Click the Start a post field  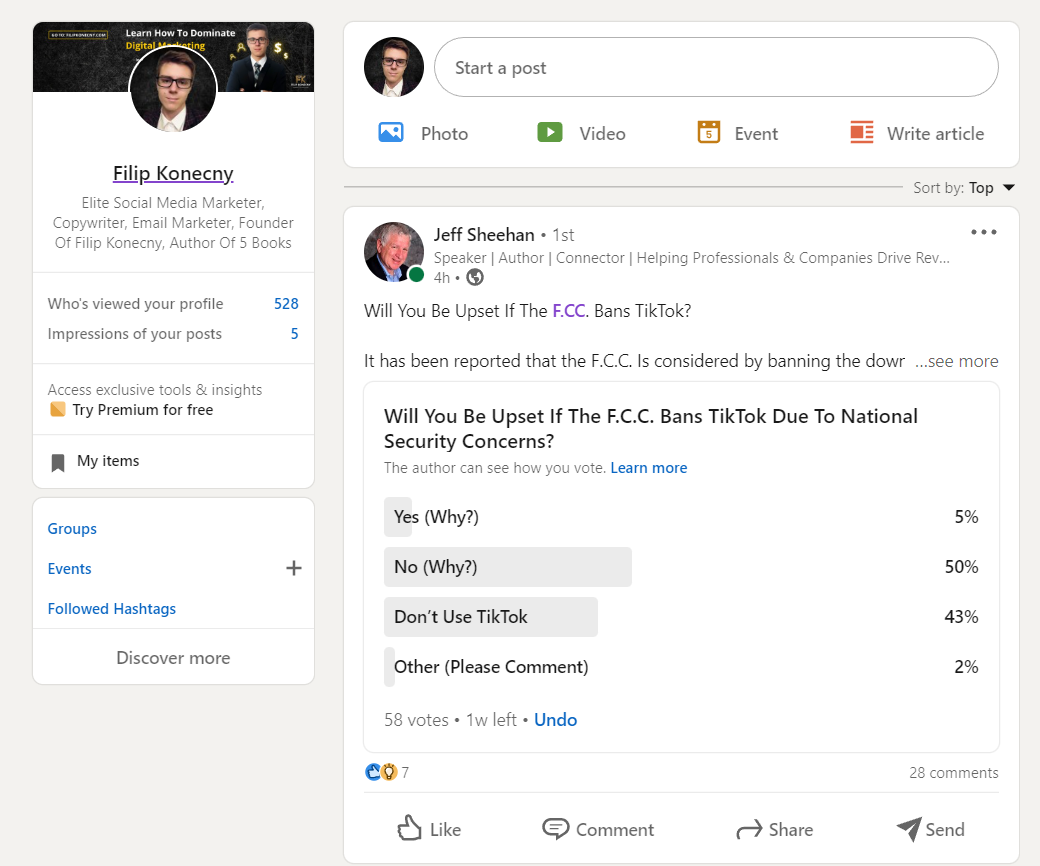point(715,68)
